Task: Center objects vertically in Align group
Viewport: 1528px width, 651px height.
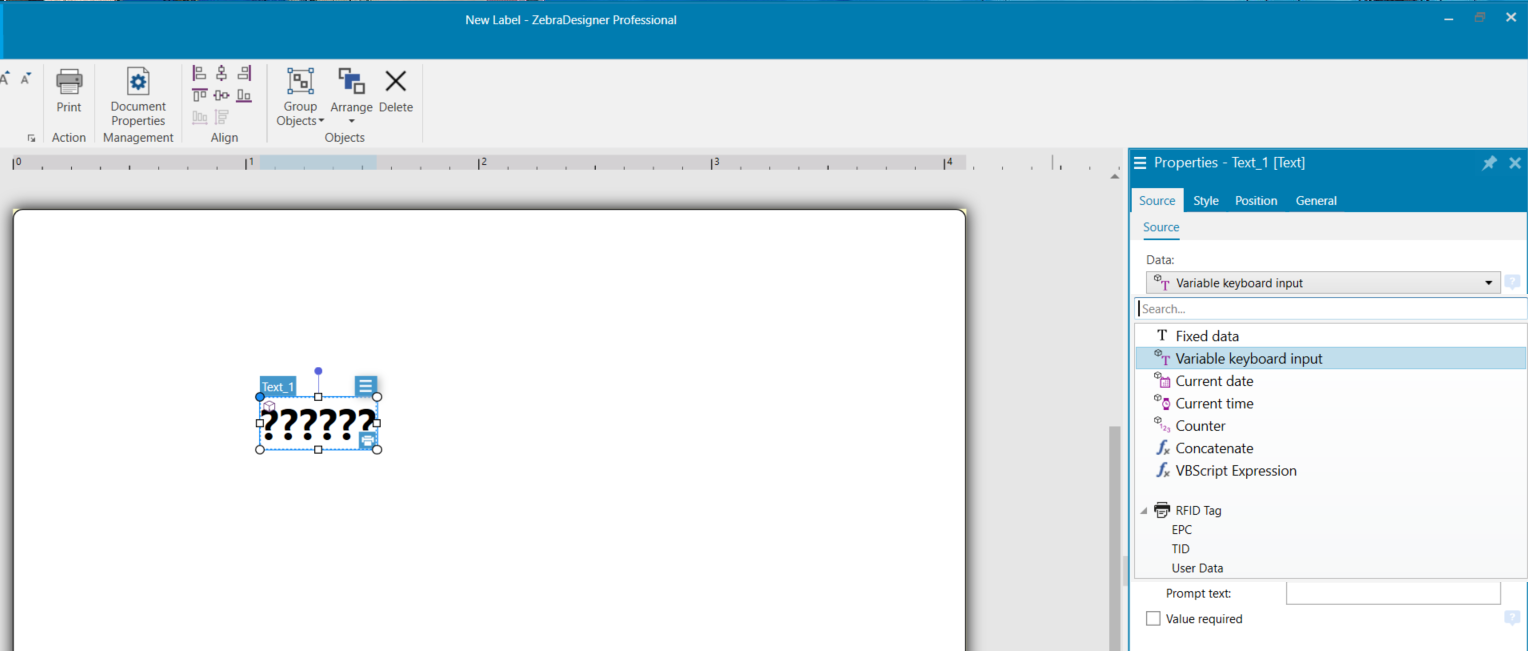Action: point(221,72)
